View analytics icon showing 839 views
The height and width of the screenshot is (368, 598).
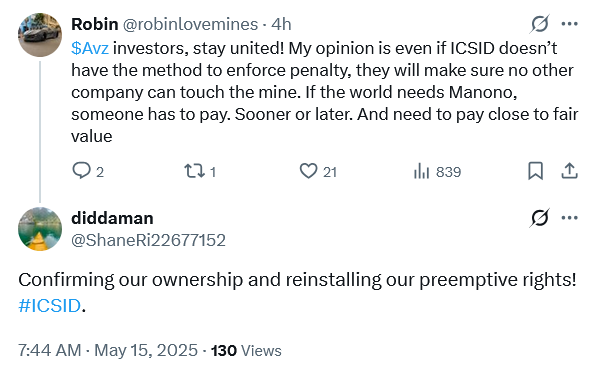click(x=421, y=171)
